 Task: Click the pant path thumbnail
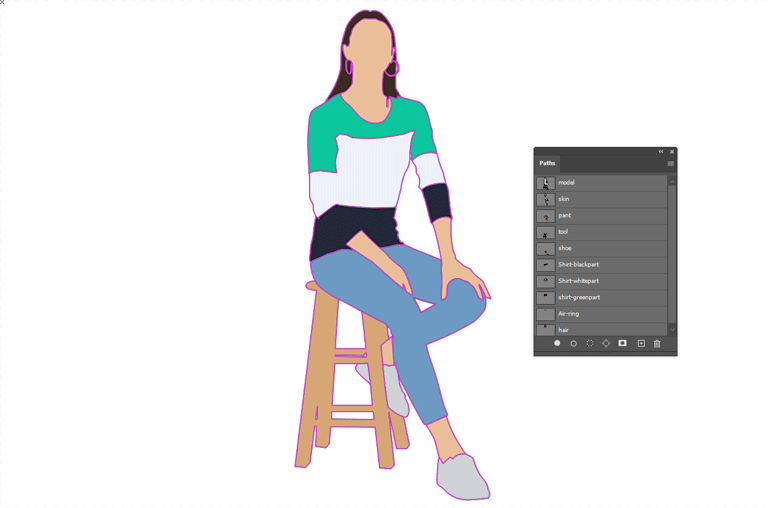[x=546, y=216]
